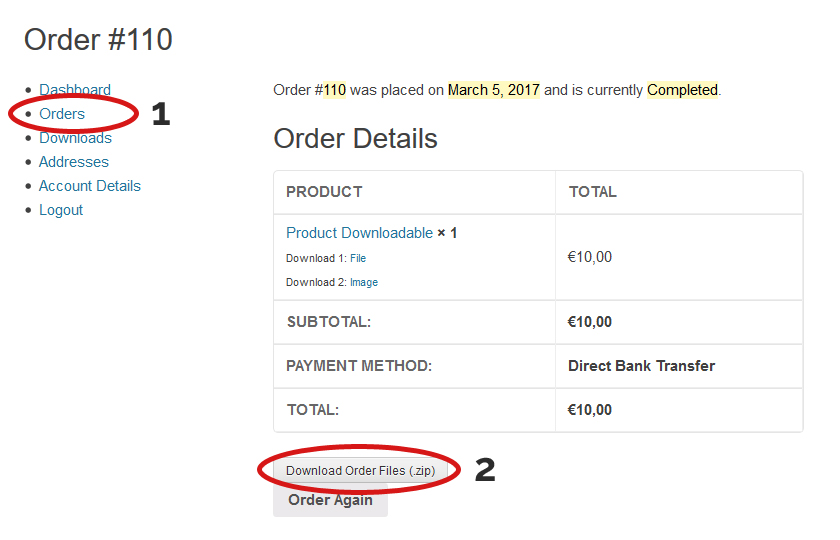Click the TOTAL column header
840x540 pixels.
click(593, 192)
